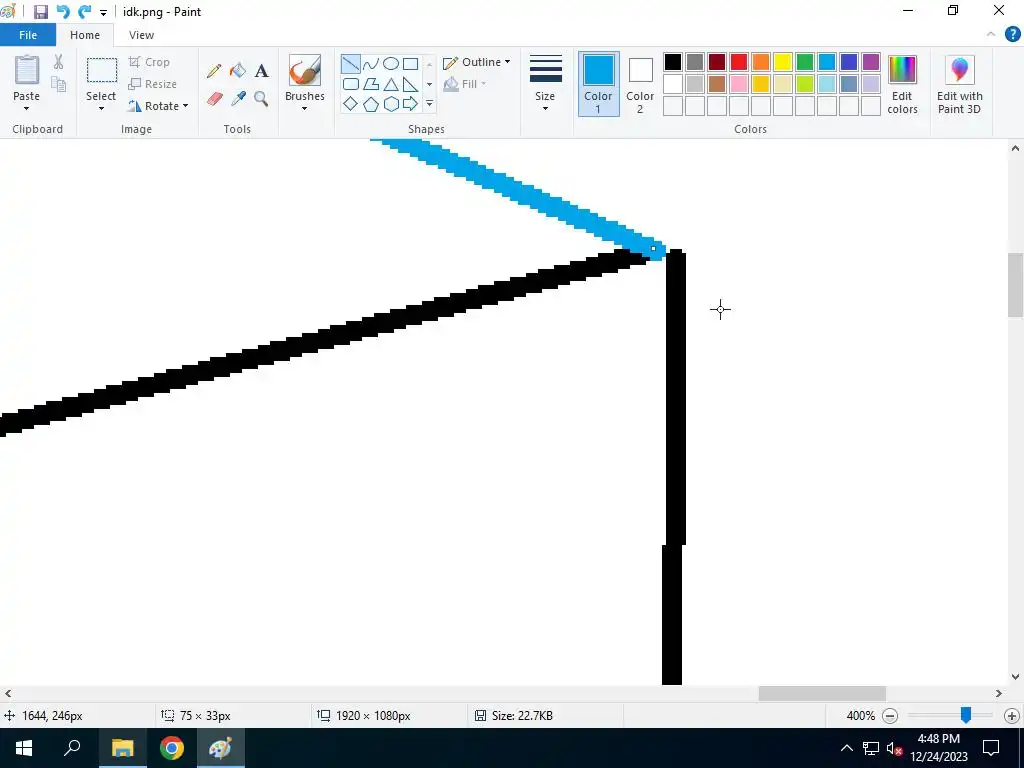Save the file with quick access icon

point(40,12)
